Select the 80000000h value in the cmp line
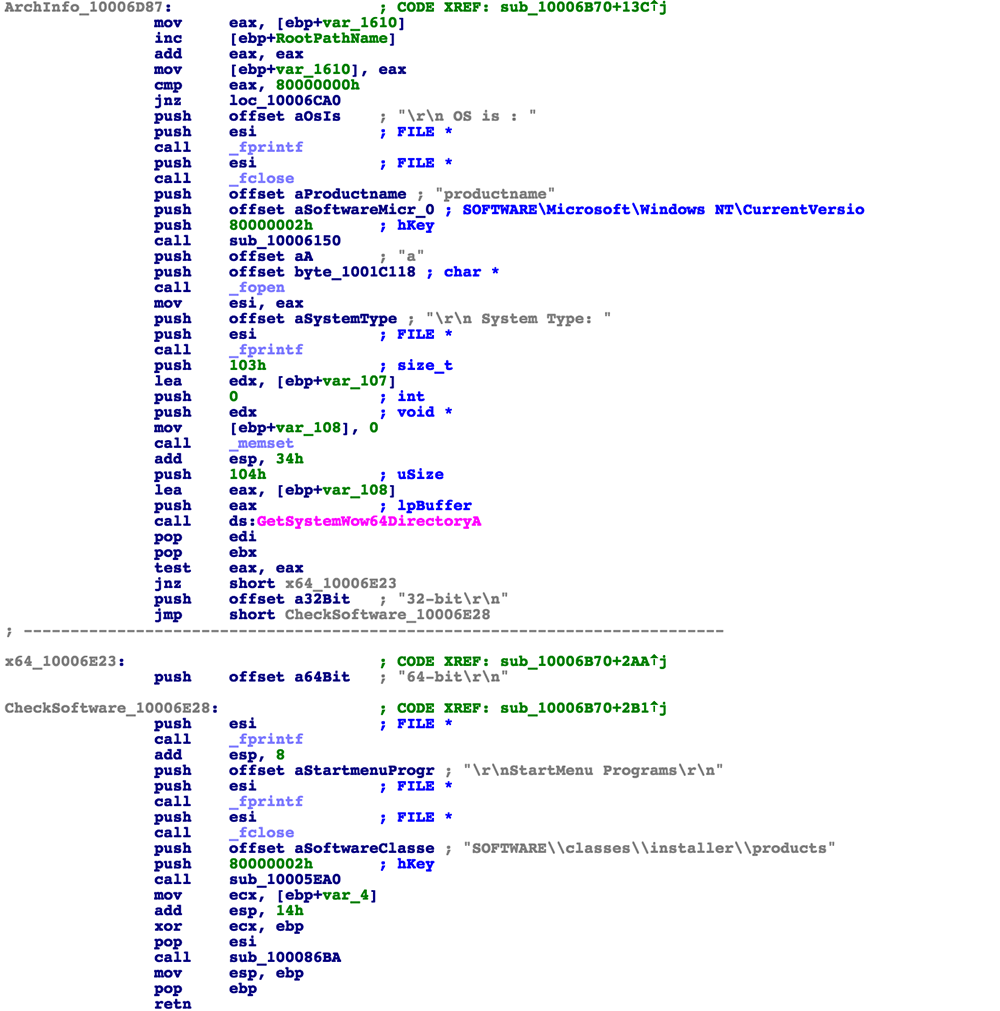Screen dimensions: 1000x1011 pyautogui.click(x=317, y=86)
